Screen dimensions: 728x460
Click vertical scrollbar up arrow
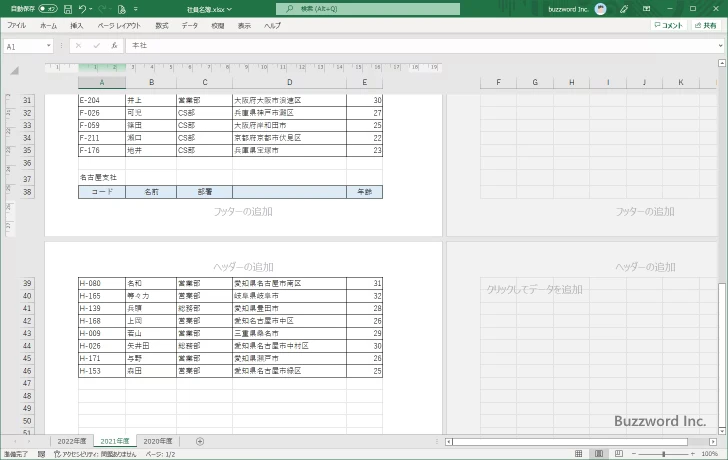tap(722, 63)
